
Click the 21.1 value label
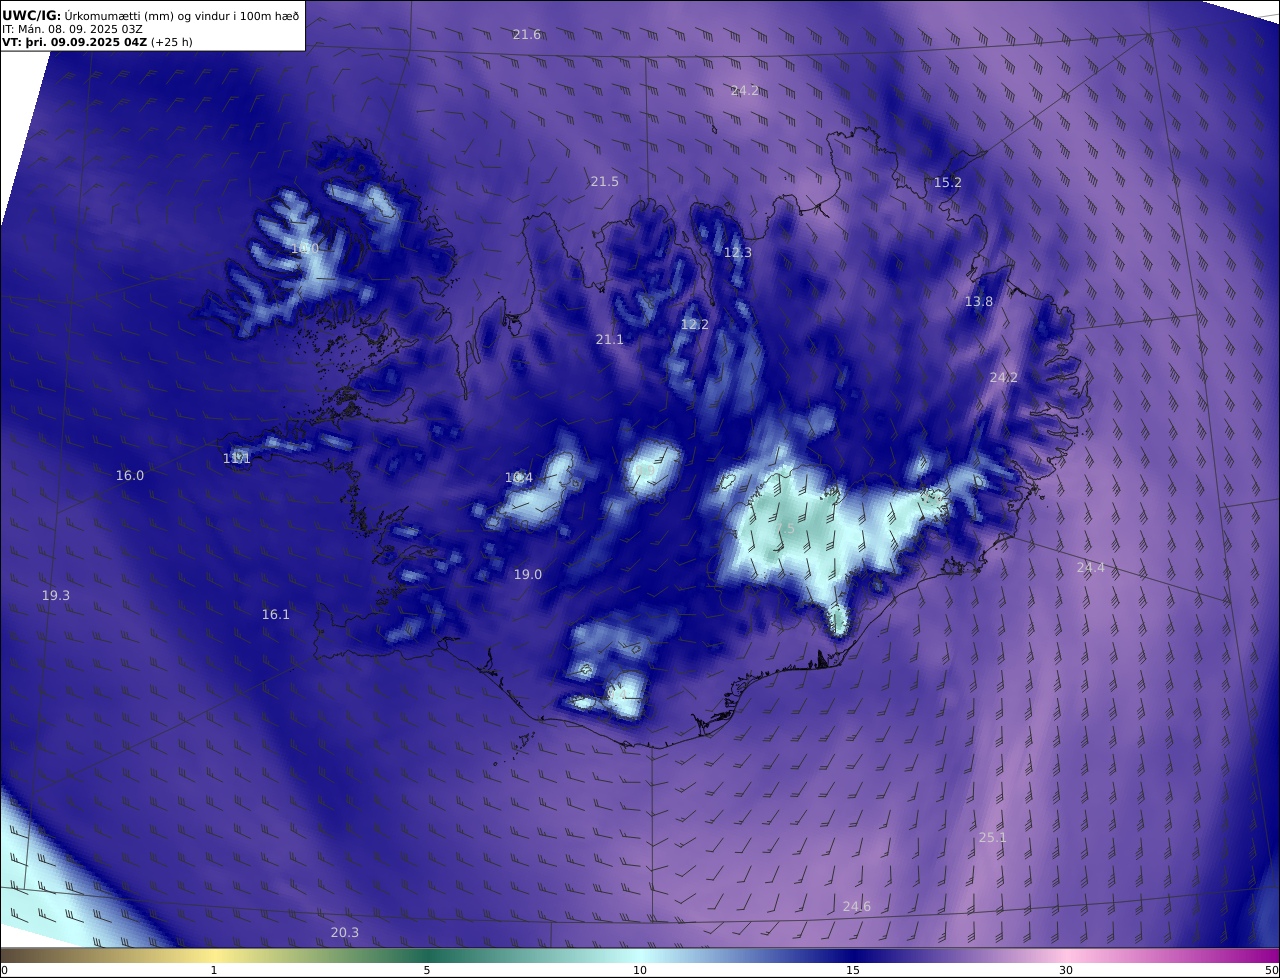(x=609, y=340)
